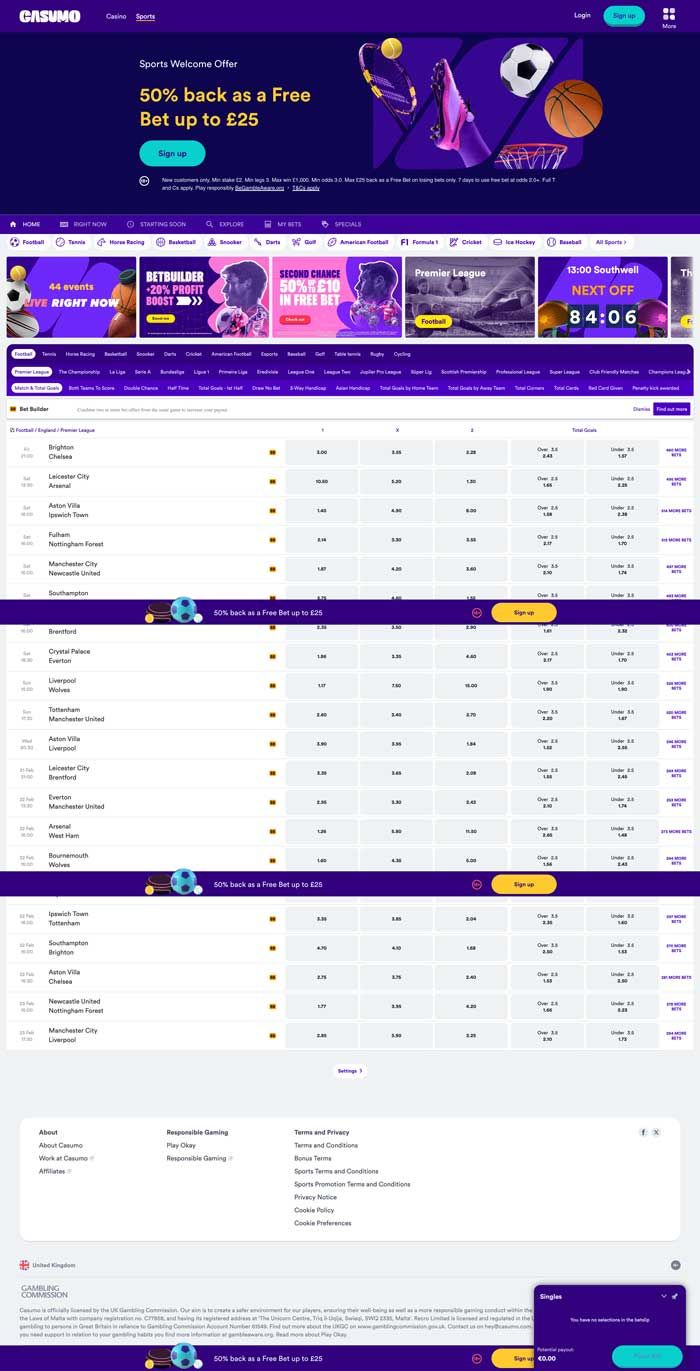Select Brighton home win odds 3.00

321,452
